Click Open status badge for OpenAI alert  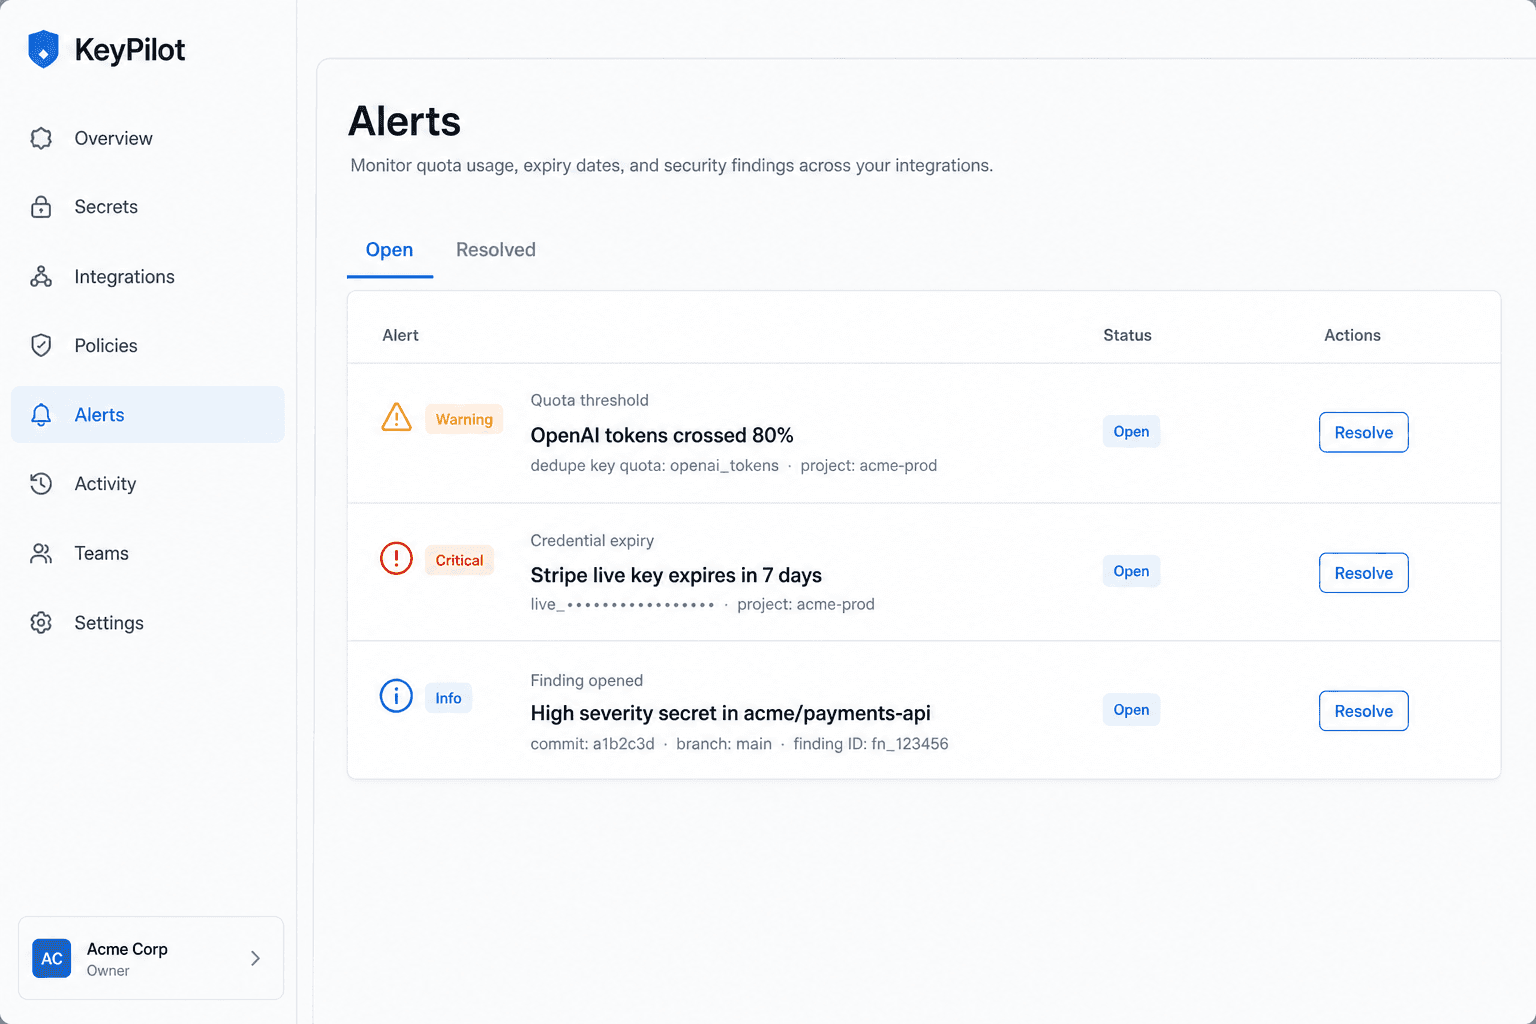[x=1131, y=431]
